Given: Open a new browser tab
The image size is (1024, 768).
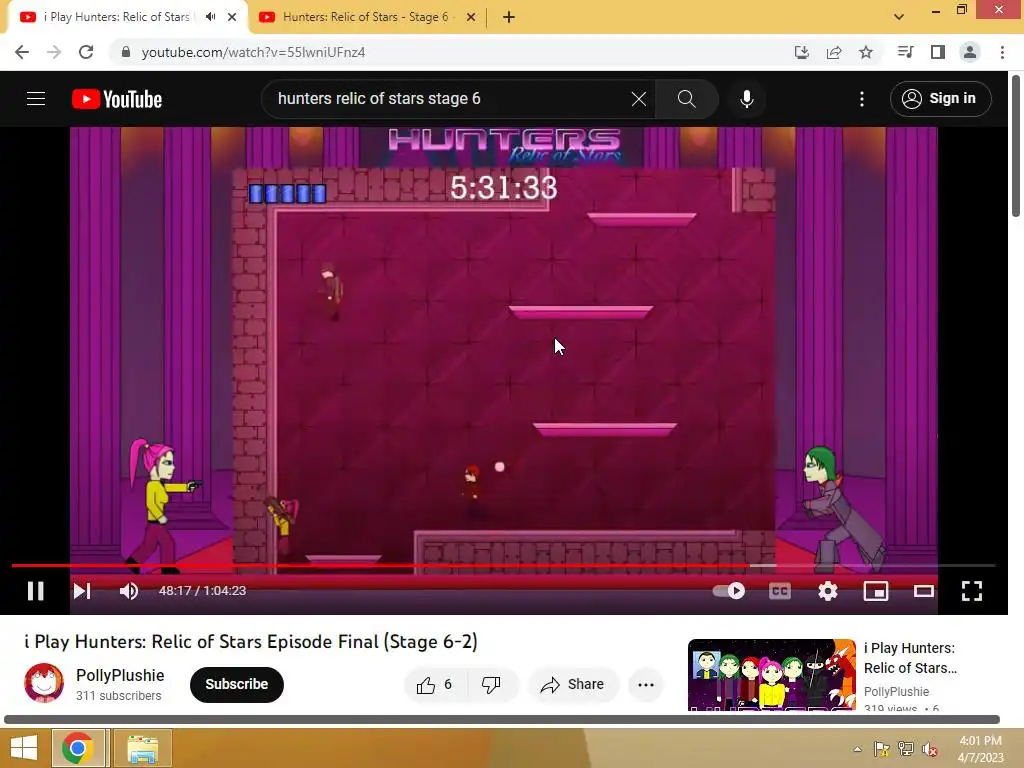Looking at the screenshot, I should 509,17.
